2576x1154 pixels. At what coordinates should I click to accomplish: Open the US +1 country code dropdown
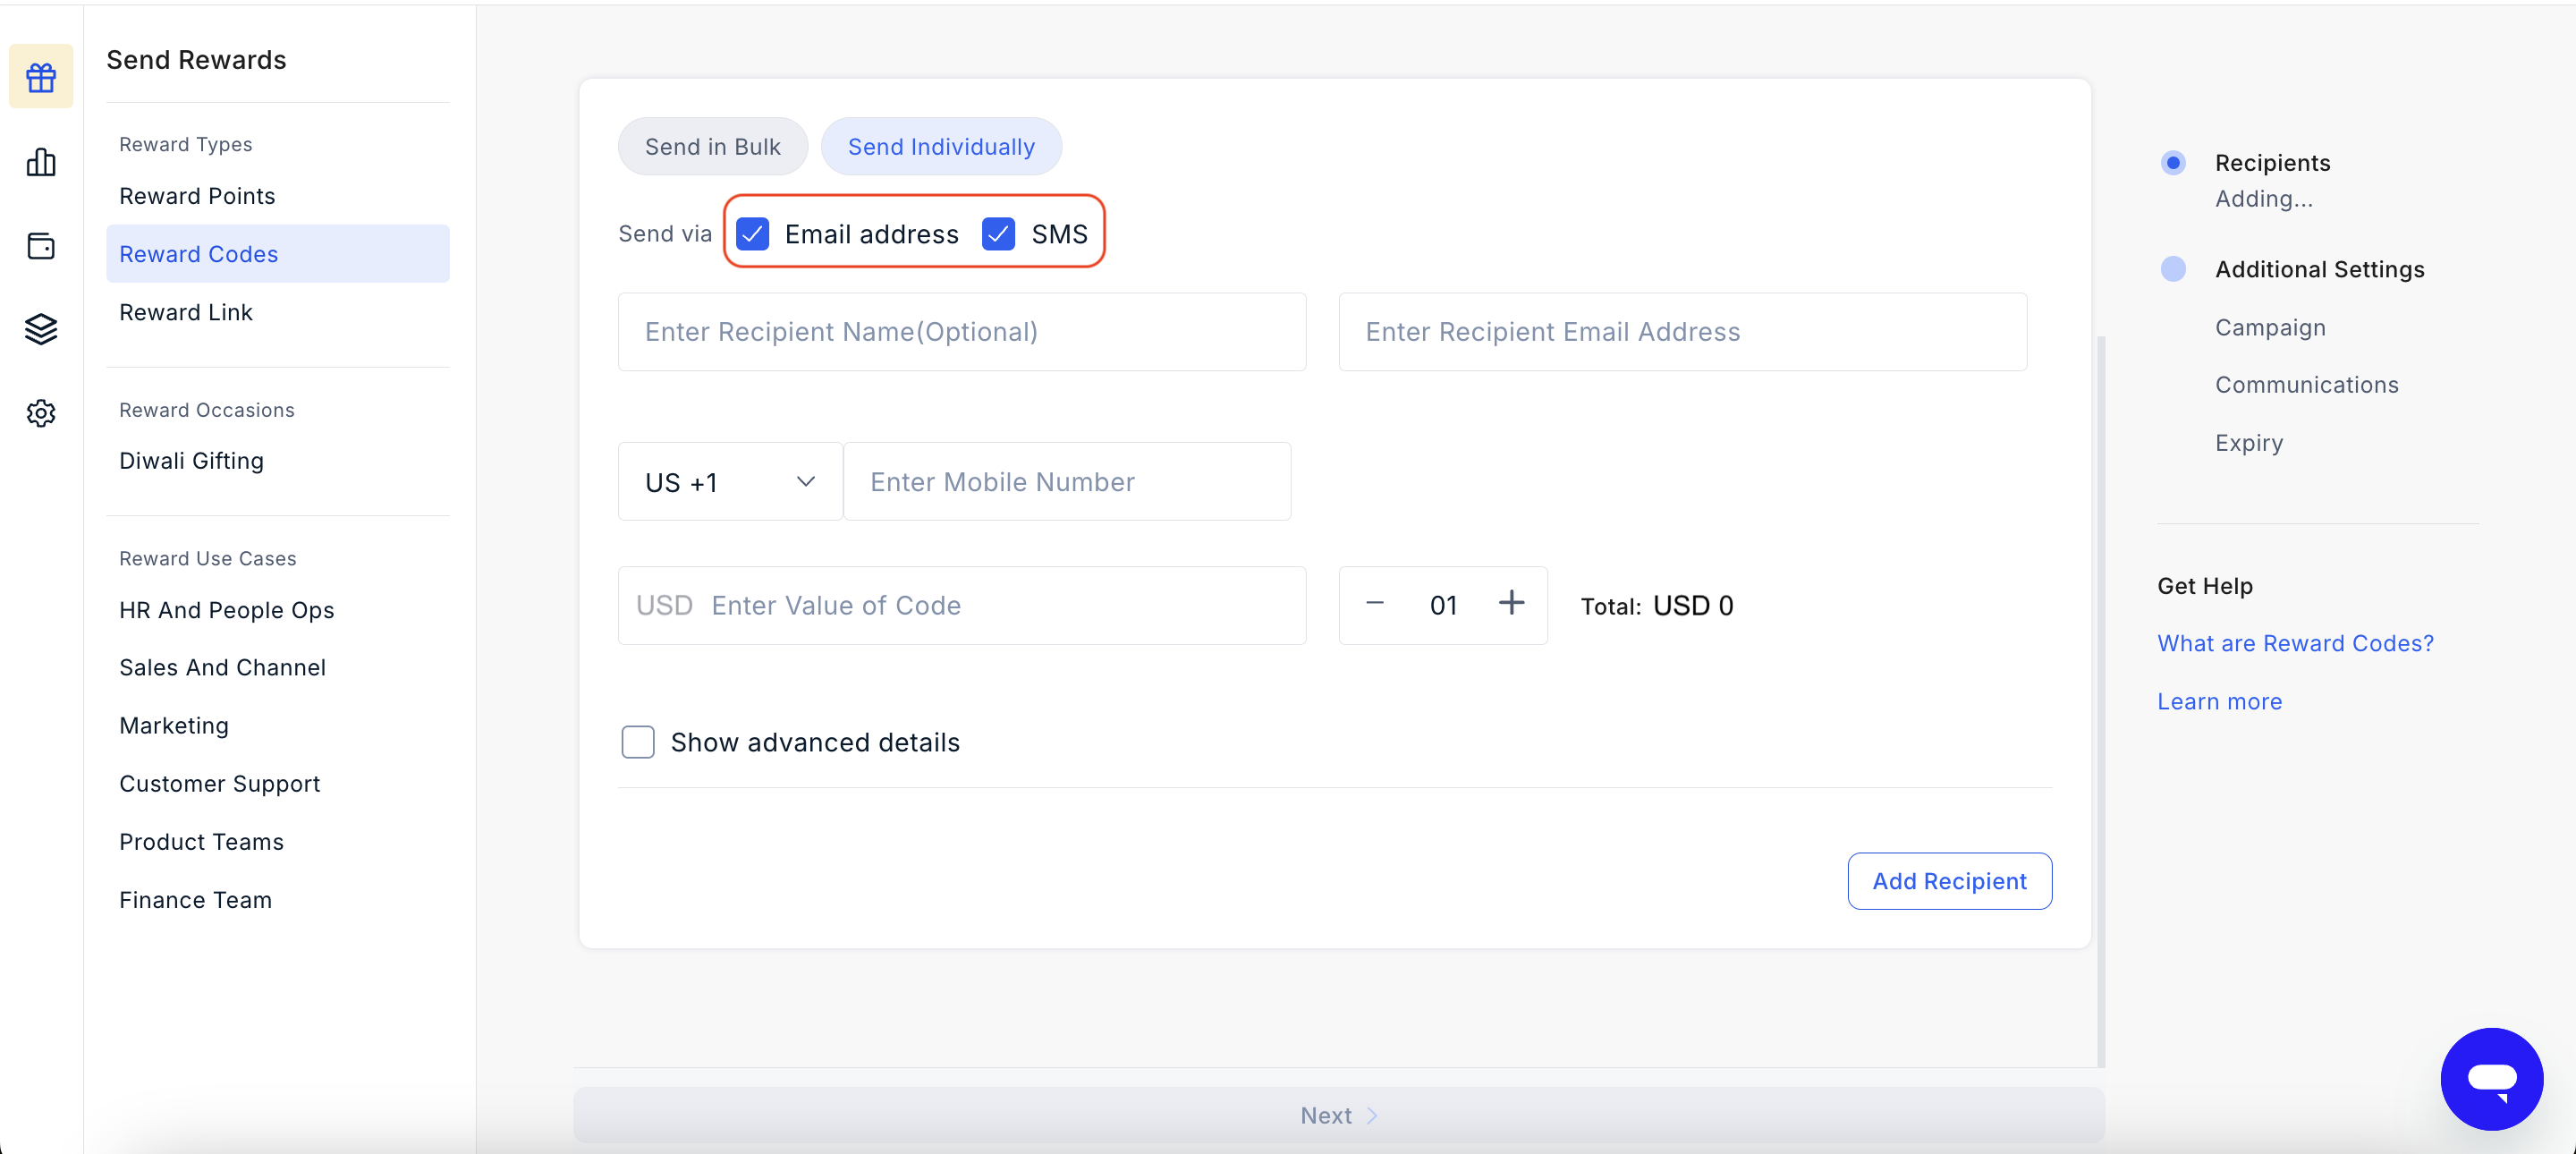tap(730, 482)
